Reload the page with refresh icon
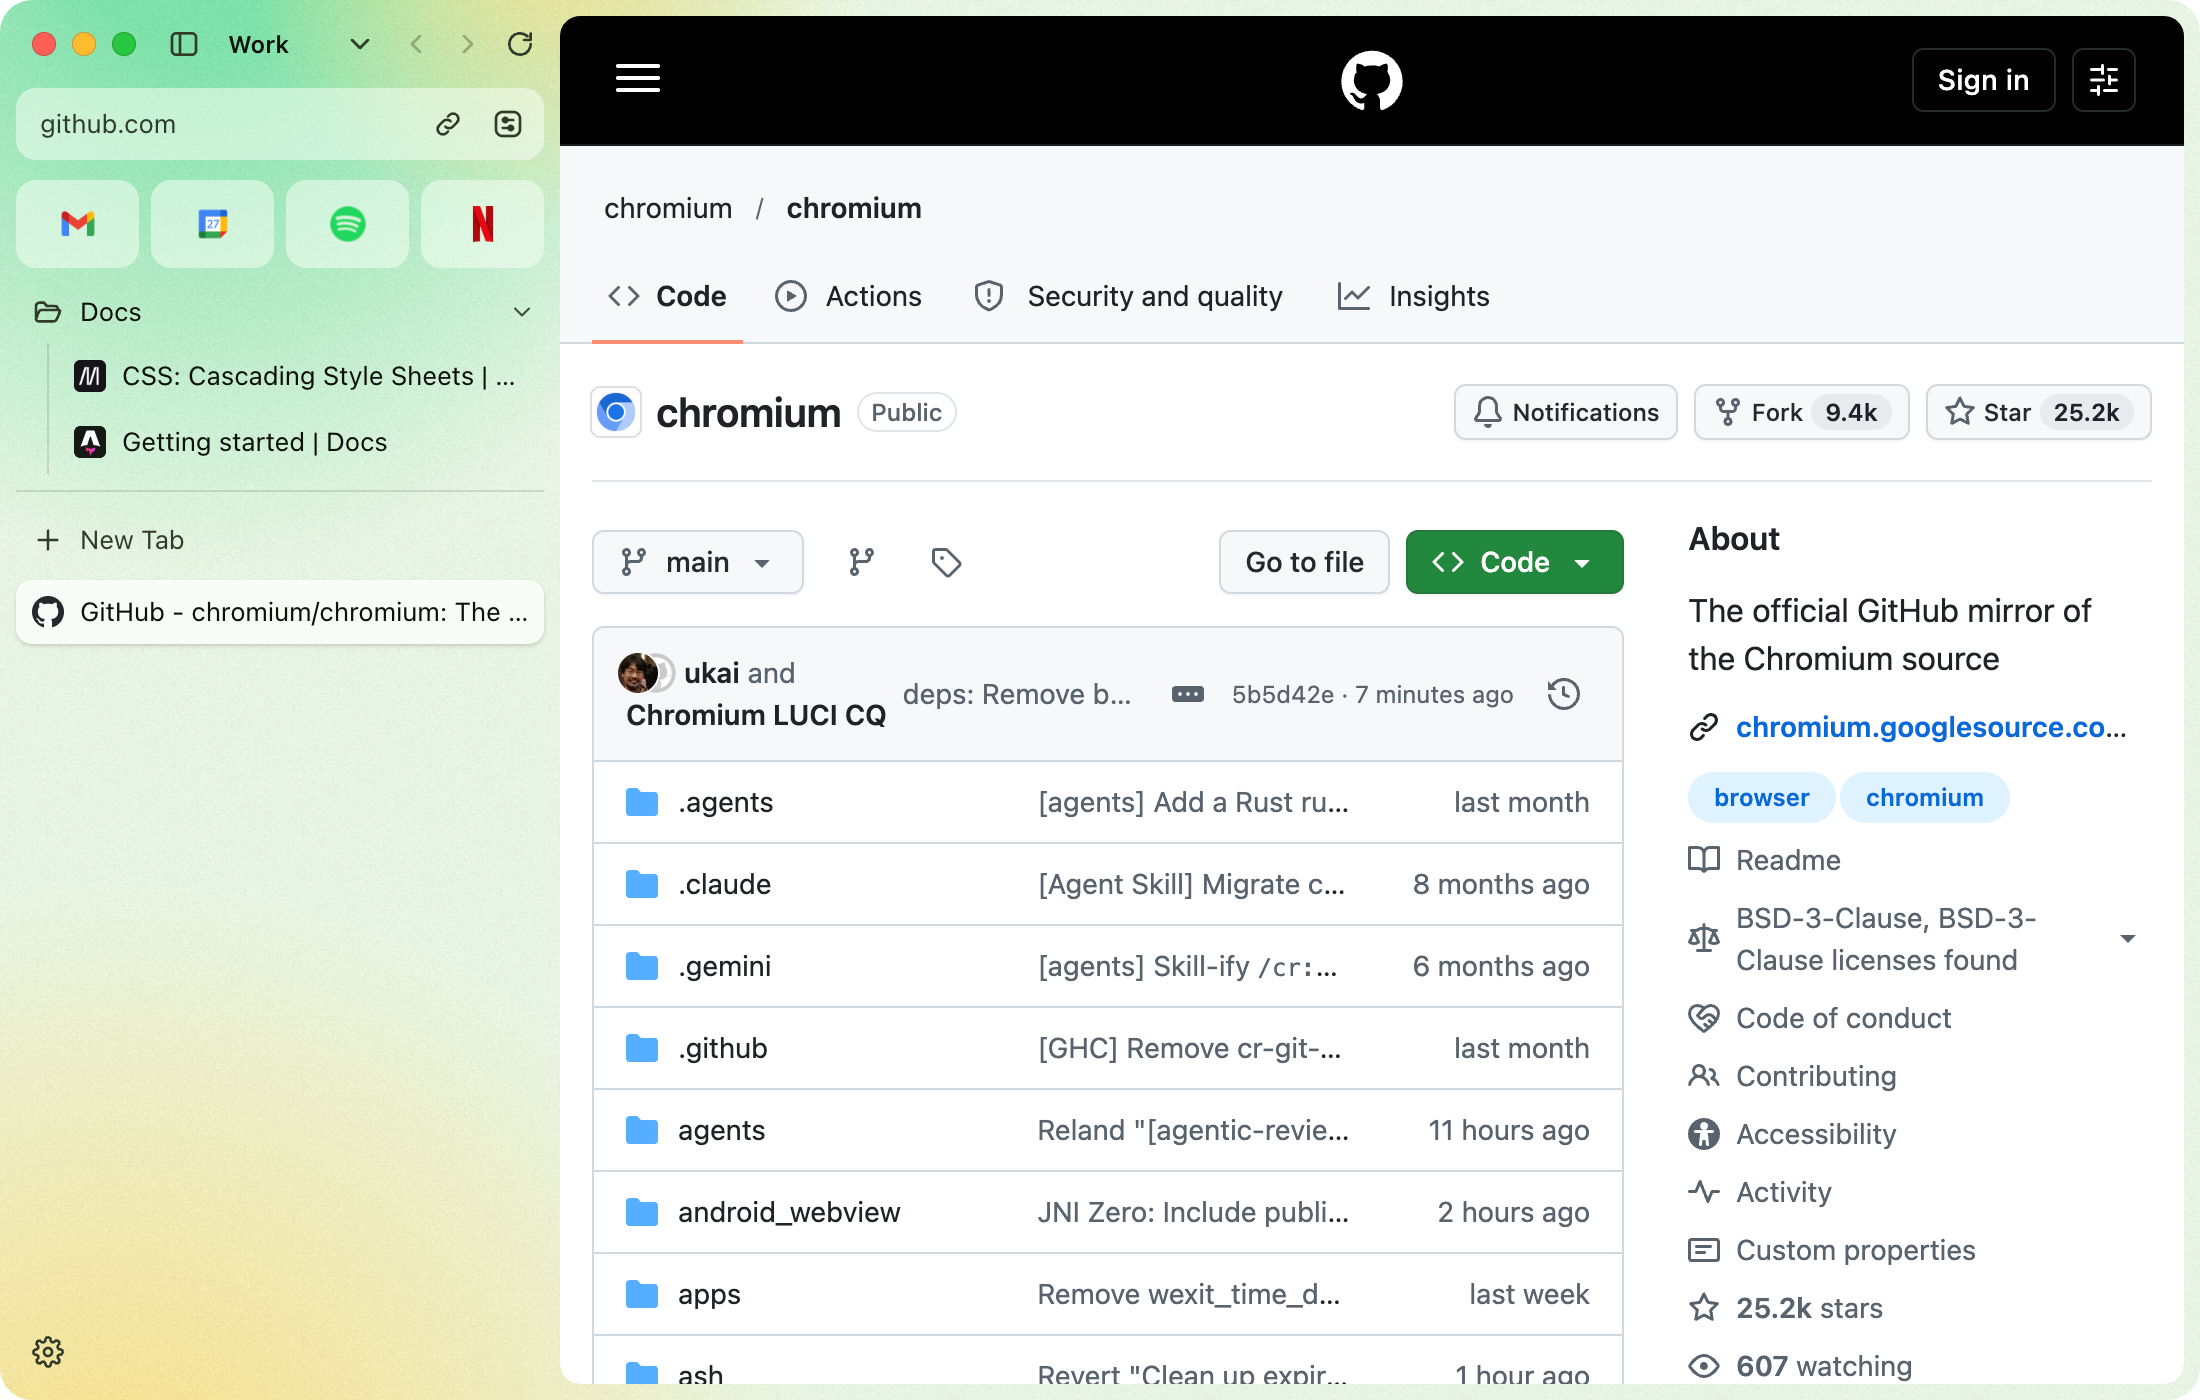The width and height of the screenshot is (2200, 1400). click(x=520, y=44)
